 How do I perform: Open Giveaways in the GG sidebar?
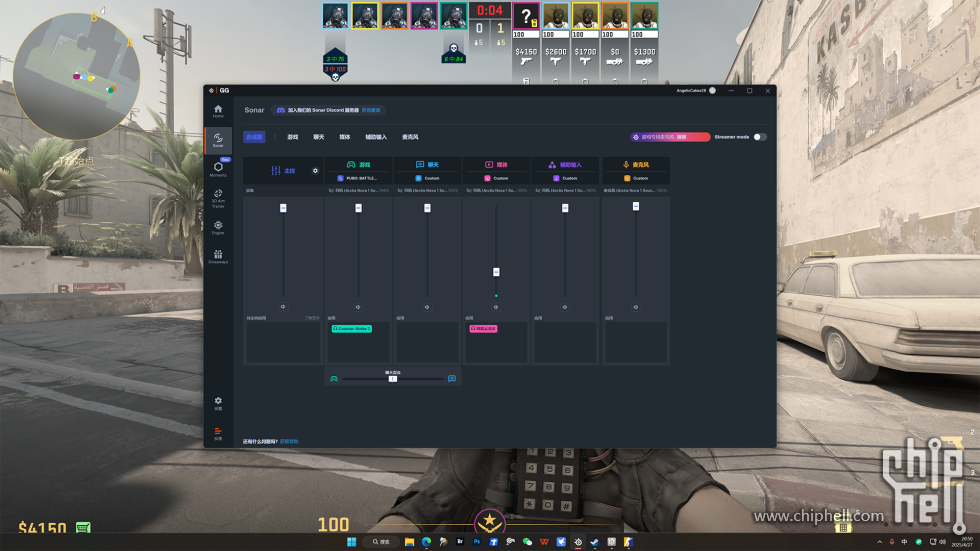tap(218, 257)
